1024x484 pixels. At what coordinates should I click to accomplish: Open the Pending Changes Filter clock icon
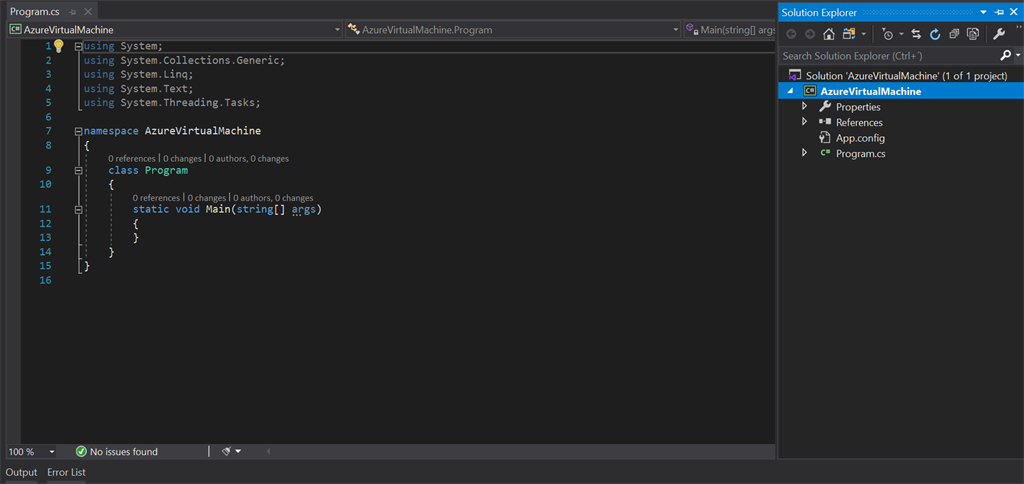(x=888, y=34)
